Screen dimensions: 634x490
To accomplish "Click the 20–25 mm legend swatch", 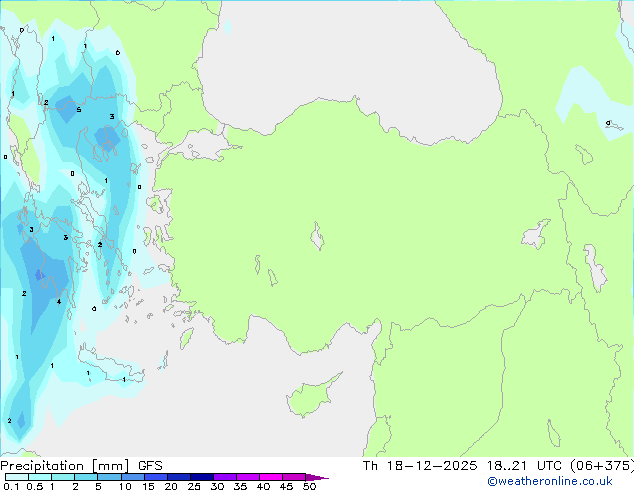I will [x=178, y=477].
